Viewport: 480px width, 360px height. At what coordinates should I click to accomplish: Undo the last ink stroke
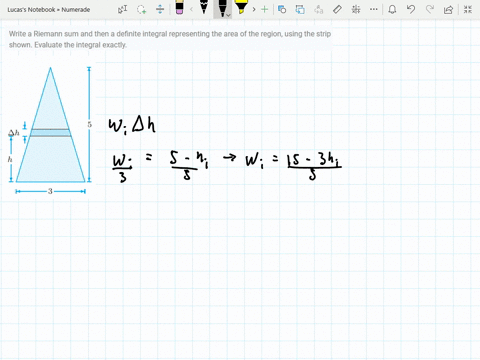pyautogui.click(x=411, y=9)
